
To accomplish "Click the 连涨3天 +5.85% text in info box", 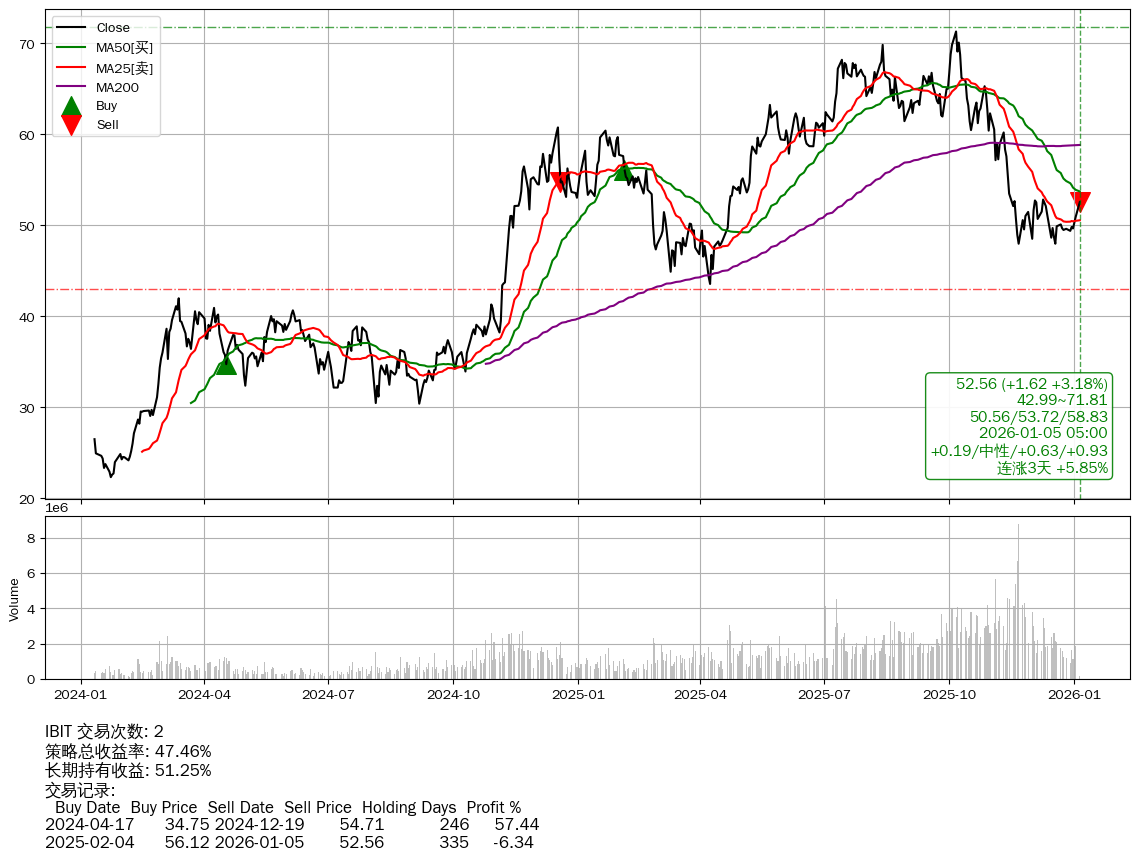I will (1052, 467).
